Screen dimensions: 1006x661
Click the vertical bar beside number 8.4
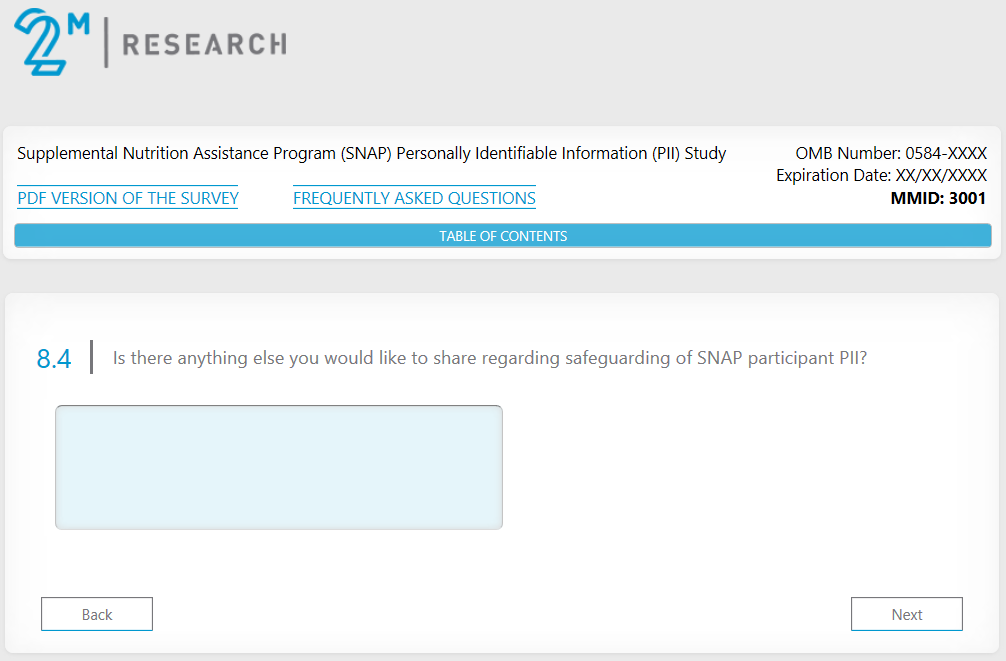[x=92, y=357]
